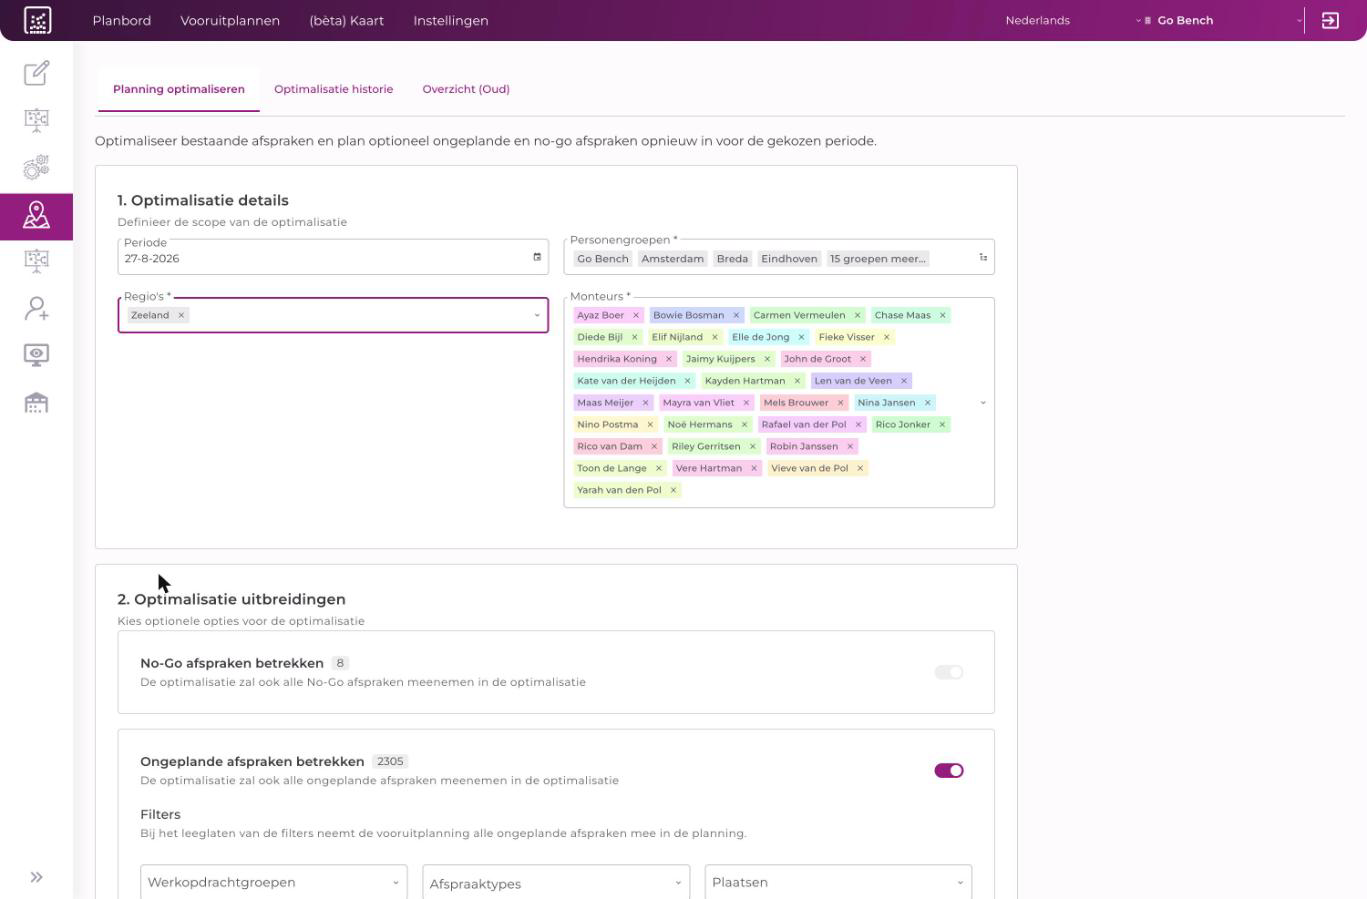Click the Amsterdam group chip
This screenshot has height=899, width=1367.
click(672, 258)
